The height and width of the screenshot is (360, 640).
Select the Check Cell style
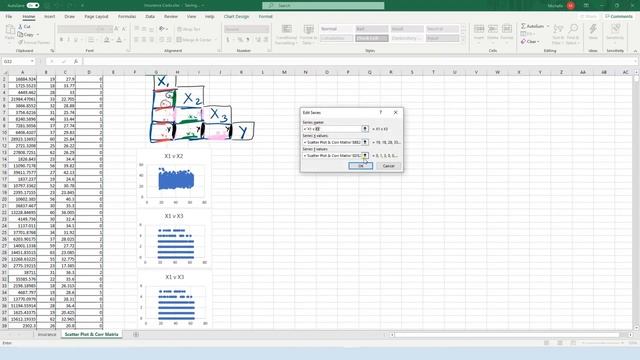[x=371, y=38]
